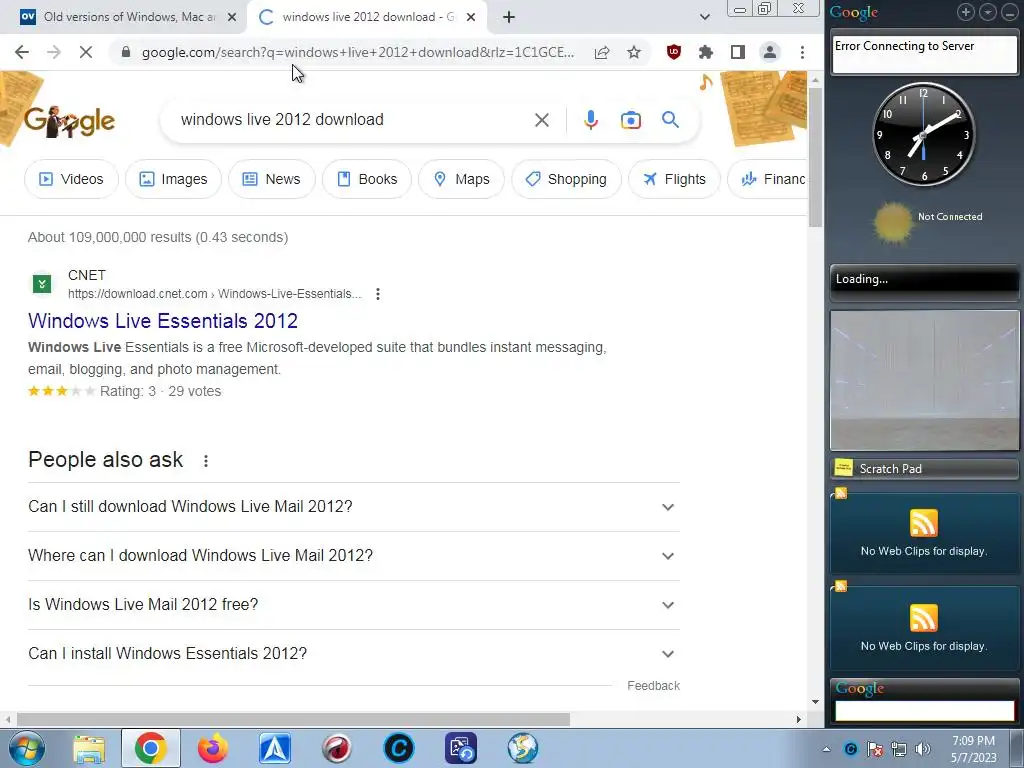Image resolution: width=1024 pixels, height=768 pixels.
Task: Clear the Google search box text
Action: tap(541, 120)
